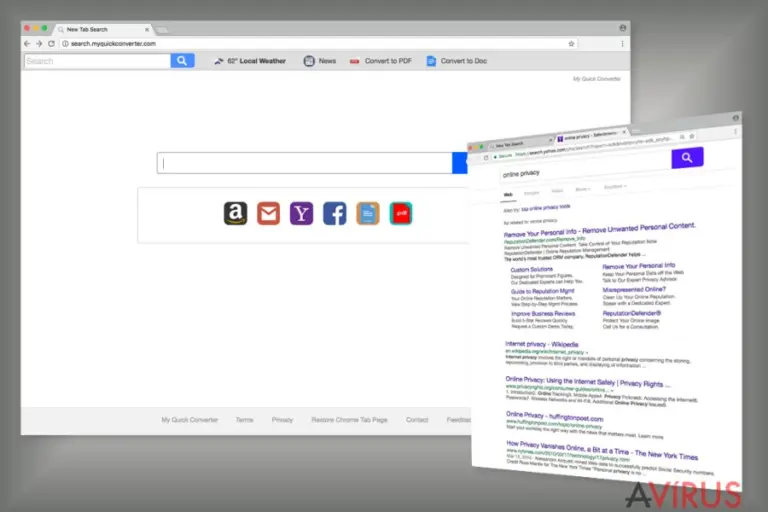Image resolution: width=768 pixels, height=512 pixels.
Task: Open the ReputationDefender® sublink
Action: (x=632, y=313)
